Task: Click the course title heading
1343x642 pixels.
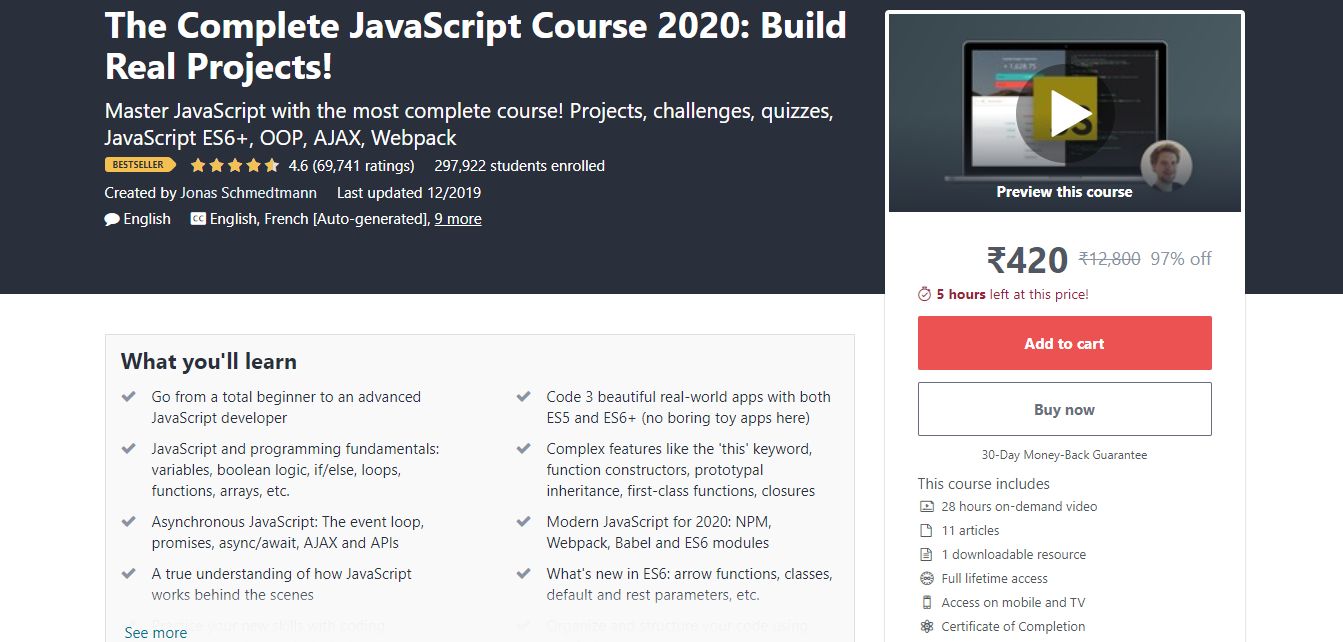Action: [475, 46]
